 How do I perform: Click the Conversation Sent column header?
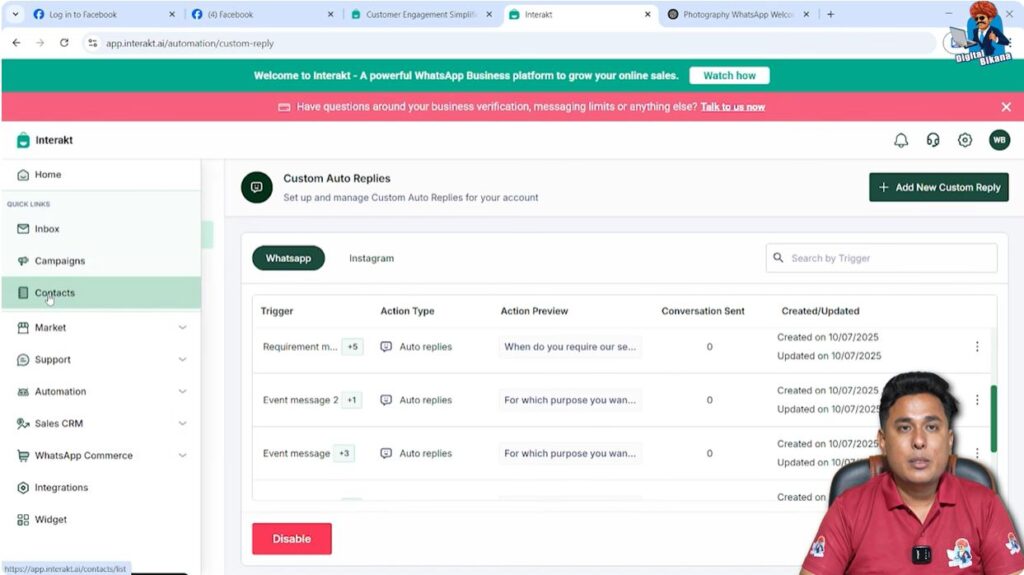click(703, 311)
